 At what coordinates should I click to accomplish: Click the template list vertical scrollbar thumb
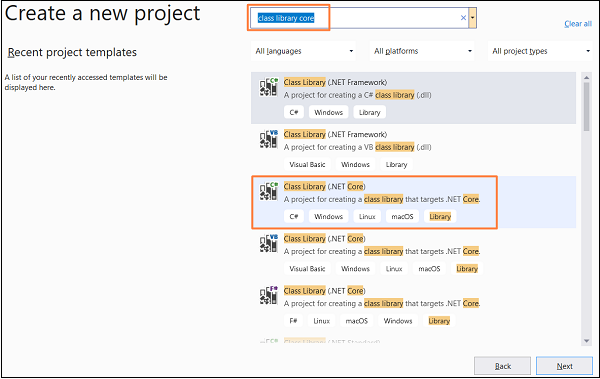[x=587, y=107]
